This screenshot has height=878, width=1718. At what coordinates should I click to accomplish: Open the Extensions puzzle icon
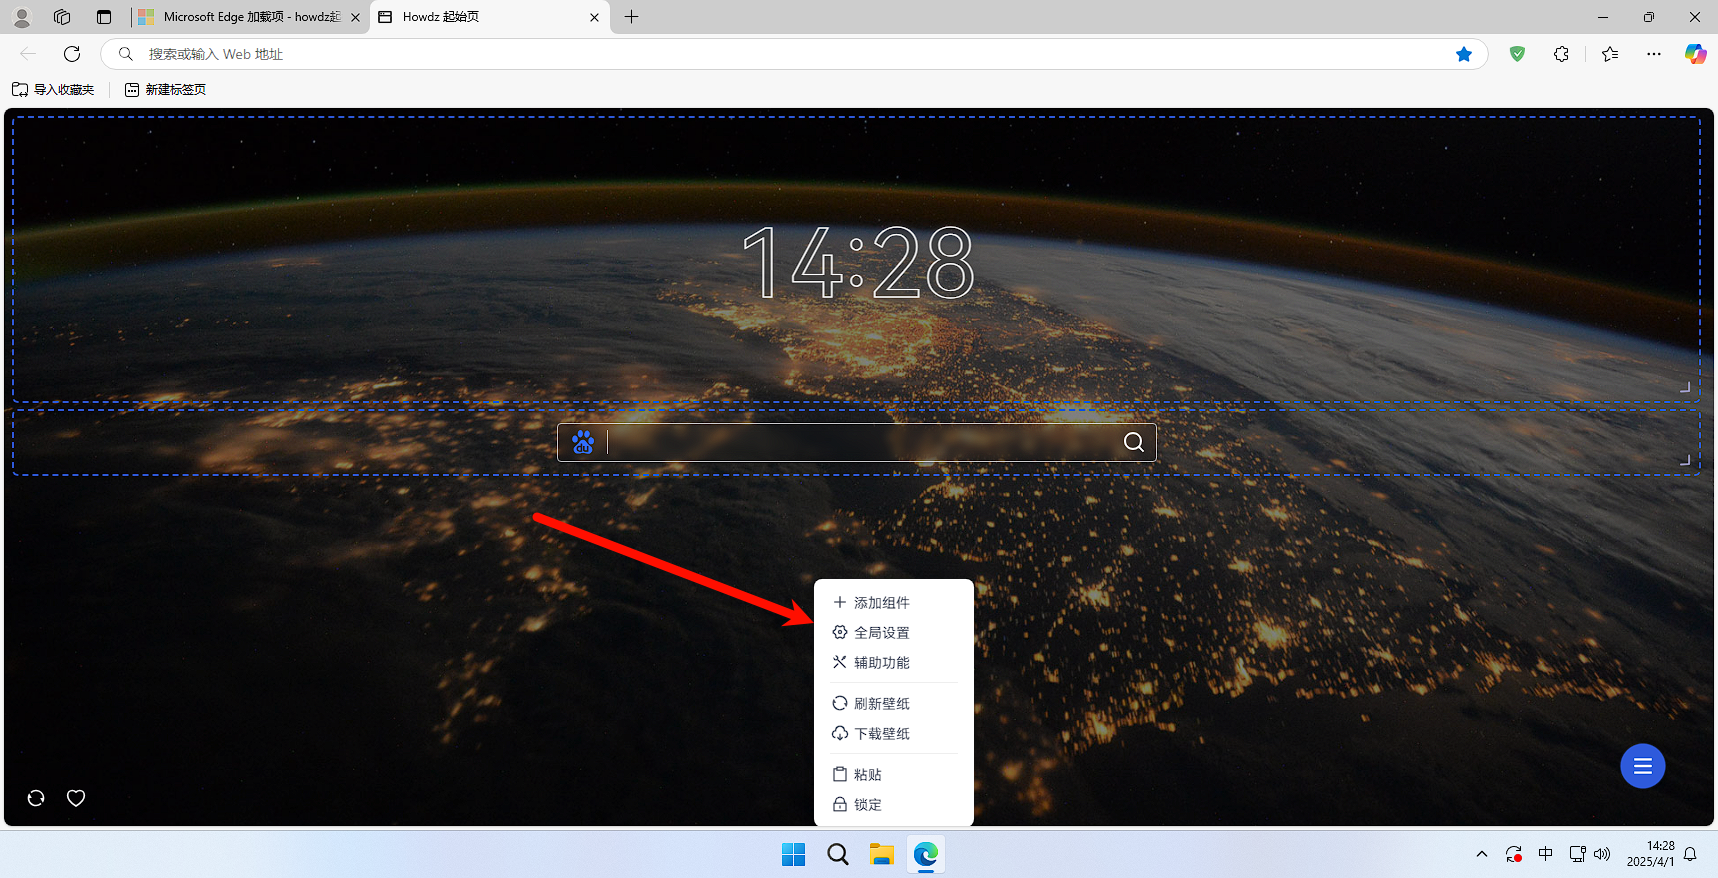[x=1561, y=54]
